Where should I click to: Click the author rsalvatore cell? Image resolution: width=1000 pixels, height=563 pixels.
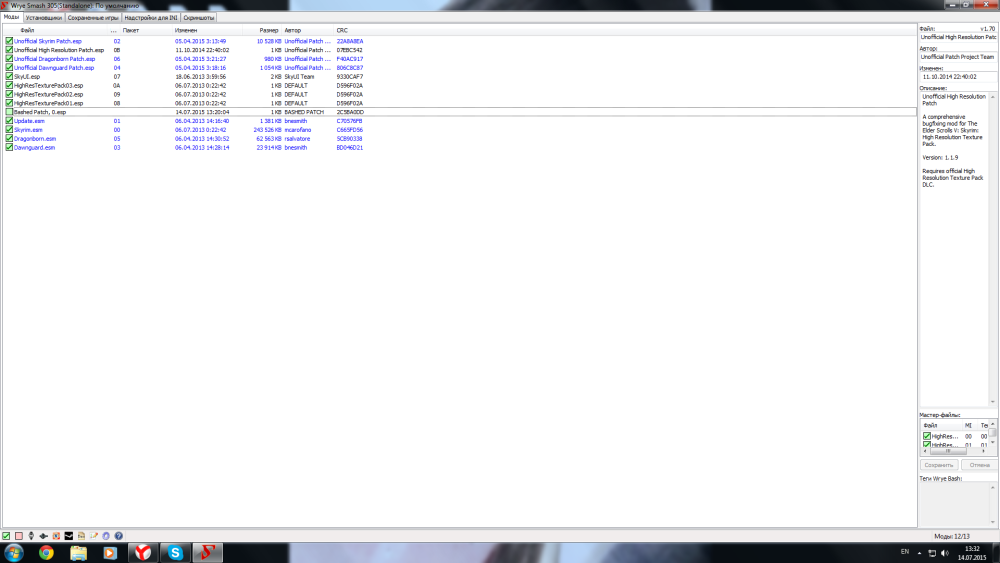coord(297,138)
